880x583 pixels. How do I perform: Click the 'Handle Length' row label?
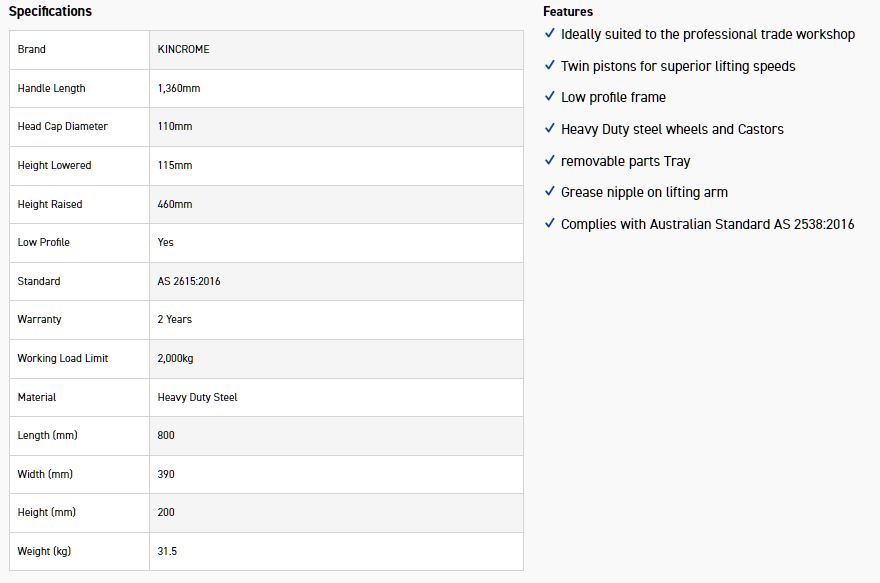tap(51, 89)
